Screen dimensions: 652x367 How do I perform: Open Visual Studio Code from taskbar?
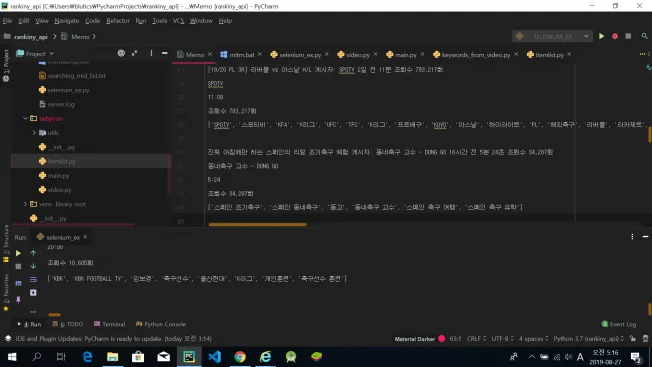pos(215,357)
